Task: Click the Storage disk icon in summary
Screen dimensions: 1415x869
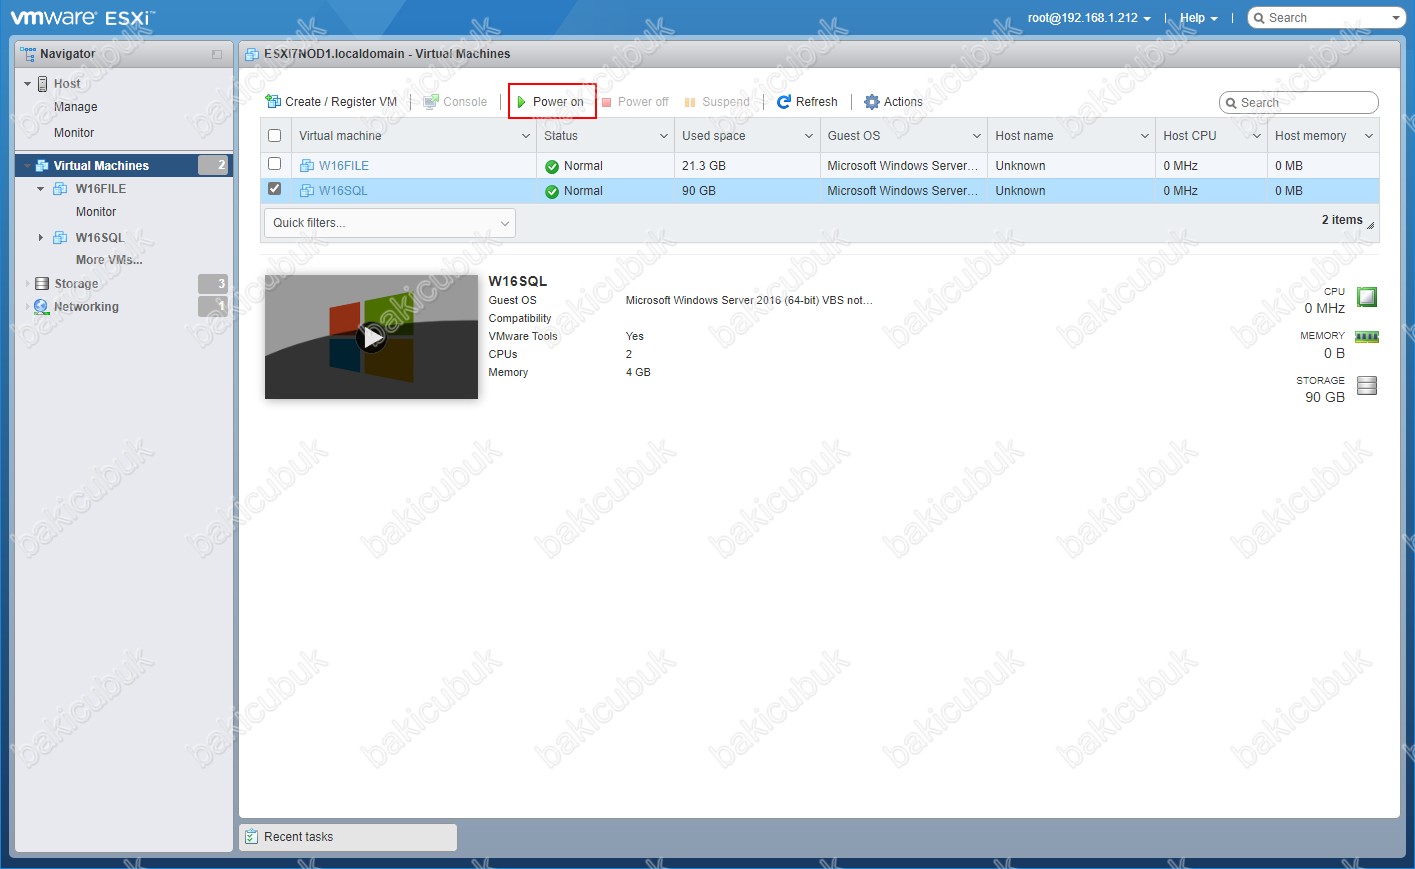Action: pos(1367,385)
